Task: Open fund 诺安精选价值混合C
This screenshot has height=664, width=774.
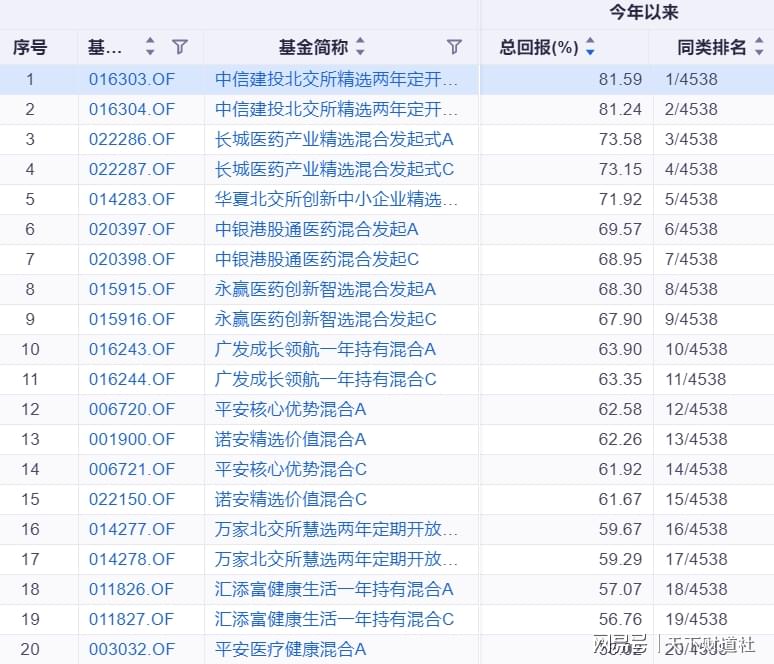Action: [x=290, y=499]
